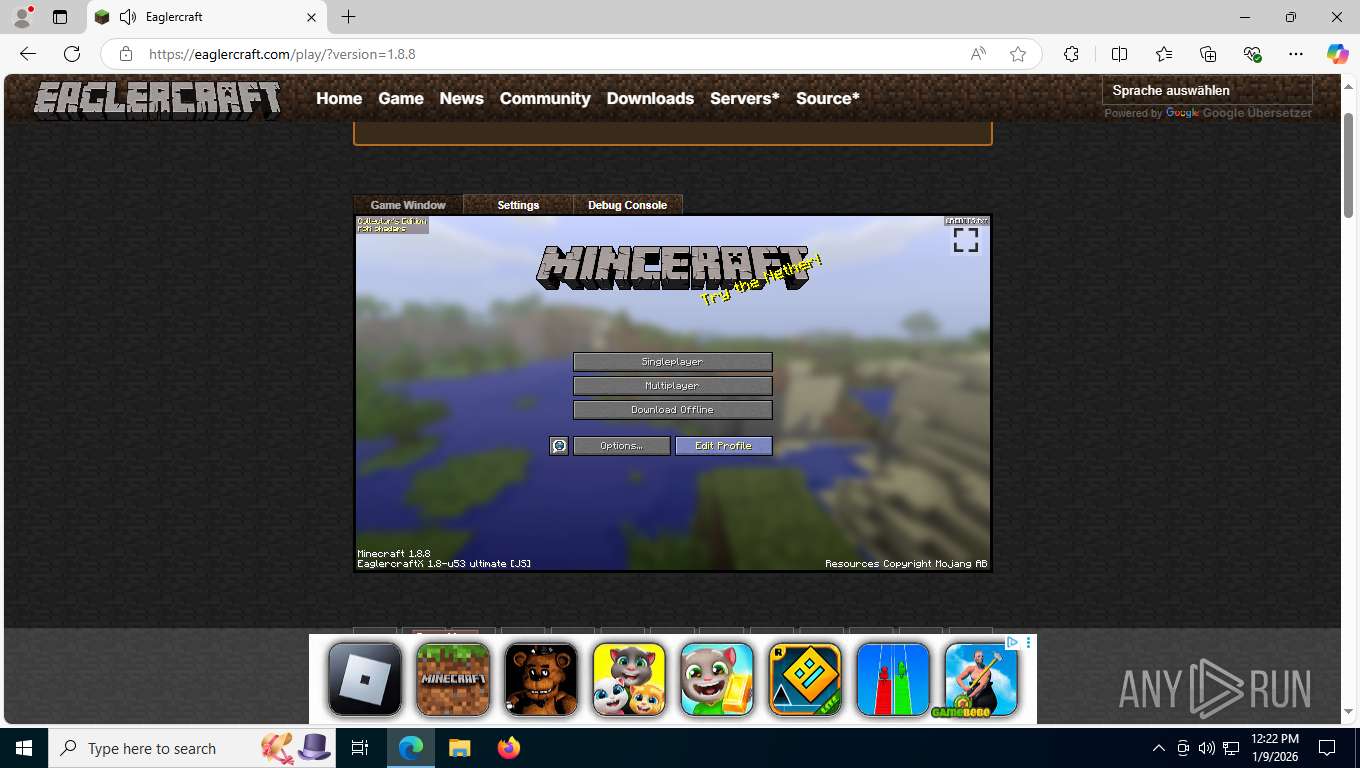Open browser Extensions puzzle icon
Viewport: 1360px width, 768px height.
coord(1071,54)
